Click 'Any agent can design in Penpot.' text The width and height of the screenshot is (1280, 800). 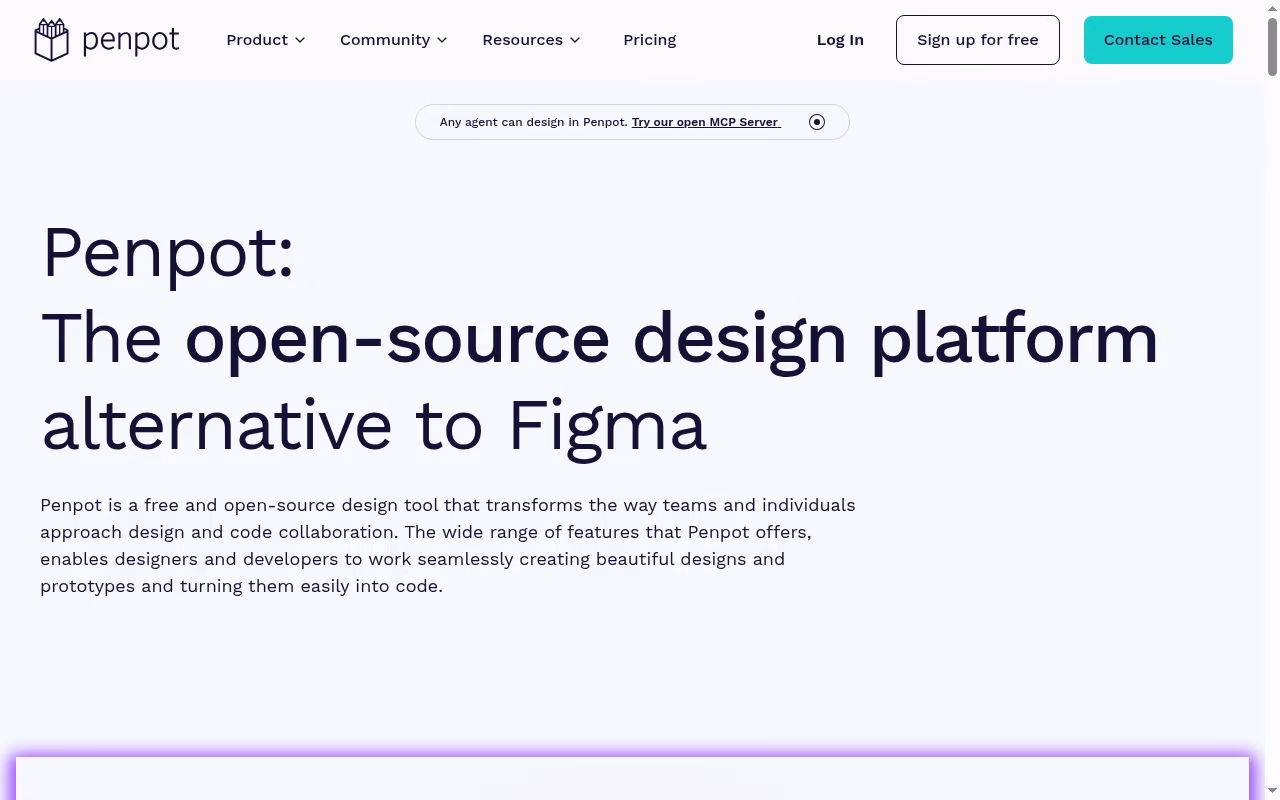(534, 122)
